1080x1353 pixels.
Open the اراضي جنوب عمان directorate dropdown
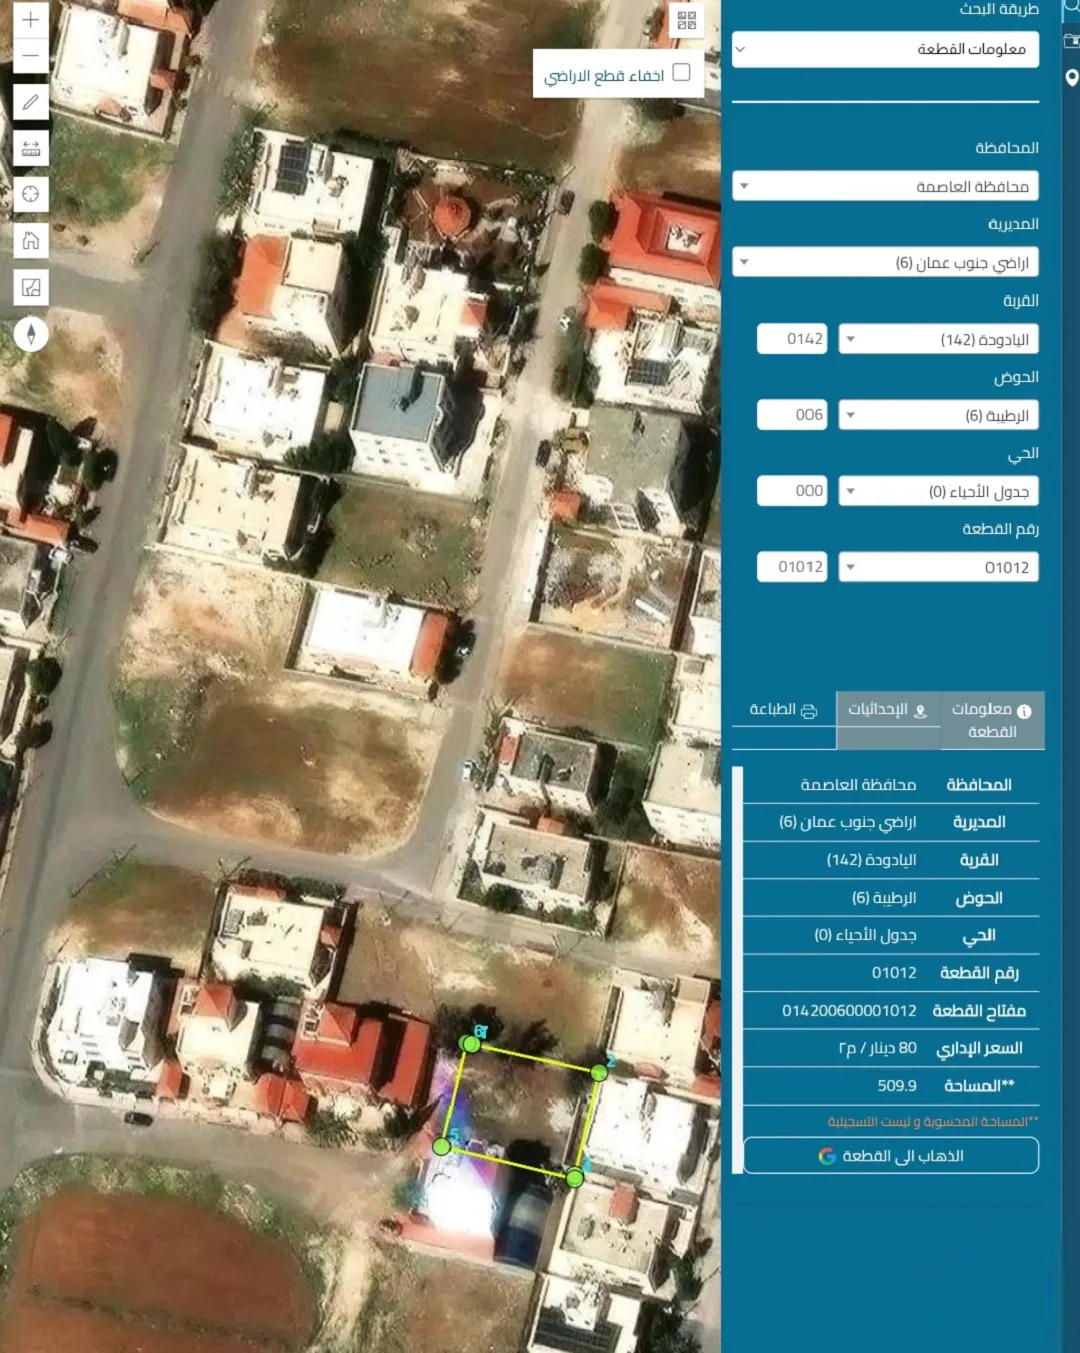click(885, 262)
